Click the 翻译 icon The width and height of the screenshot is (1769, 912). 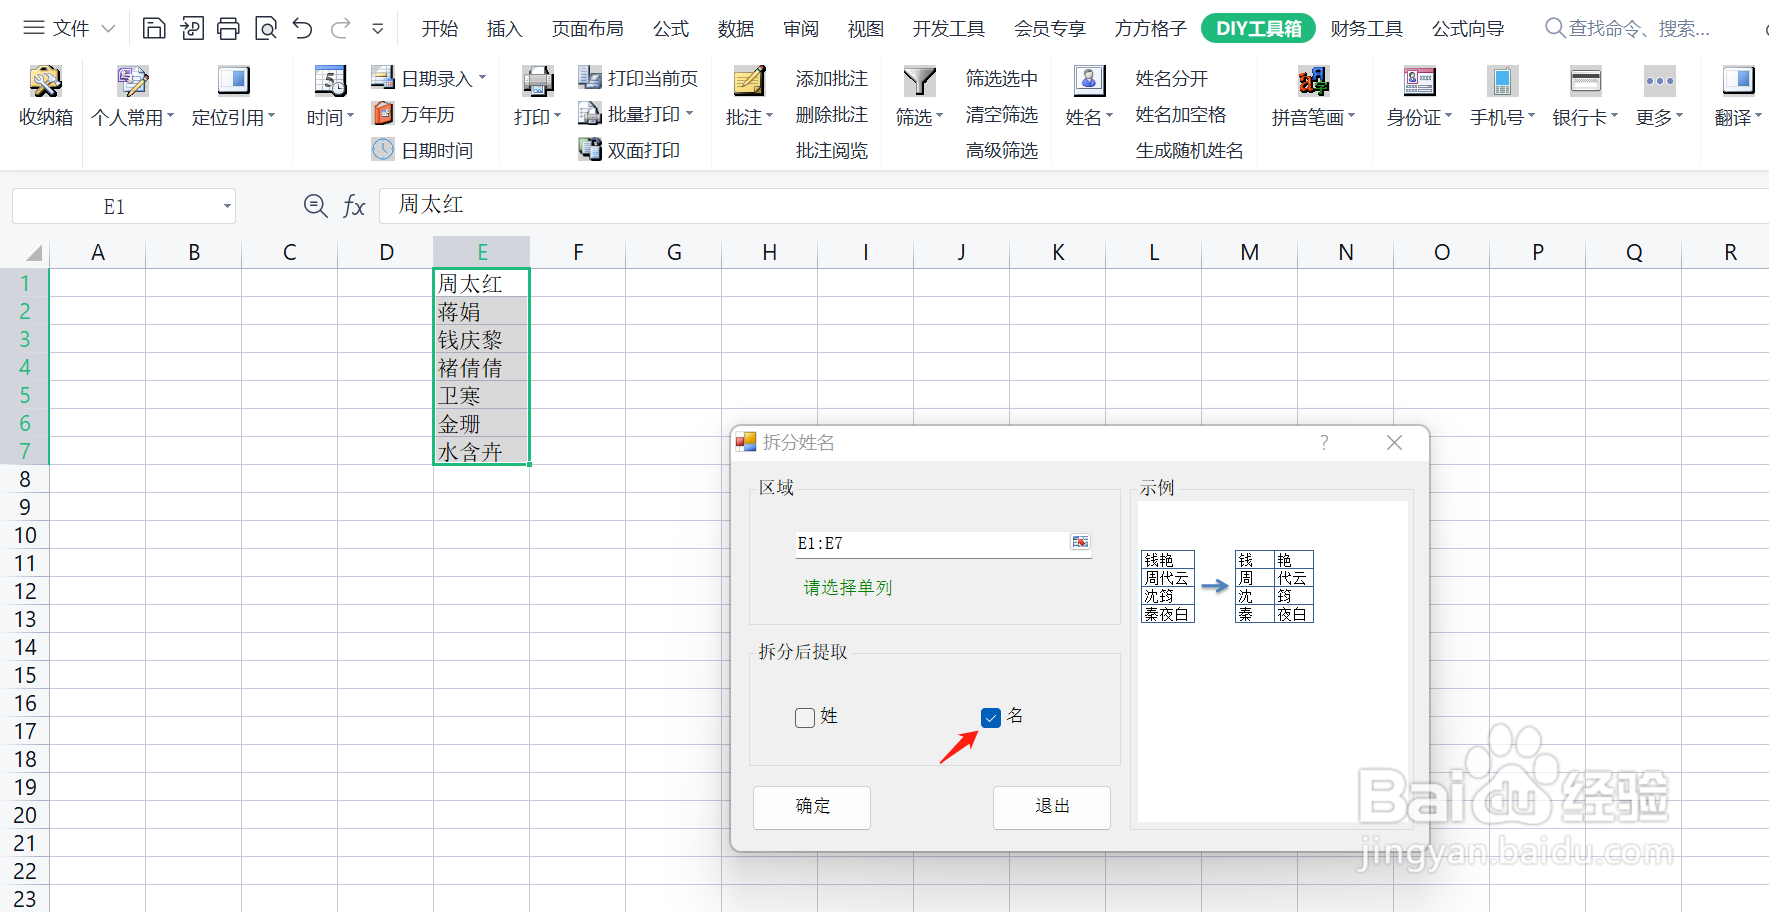coord(1738,81)
